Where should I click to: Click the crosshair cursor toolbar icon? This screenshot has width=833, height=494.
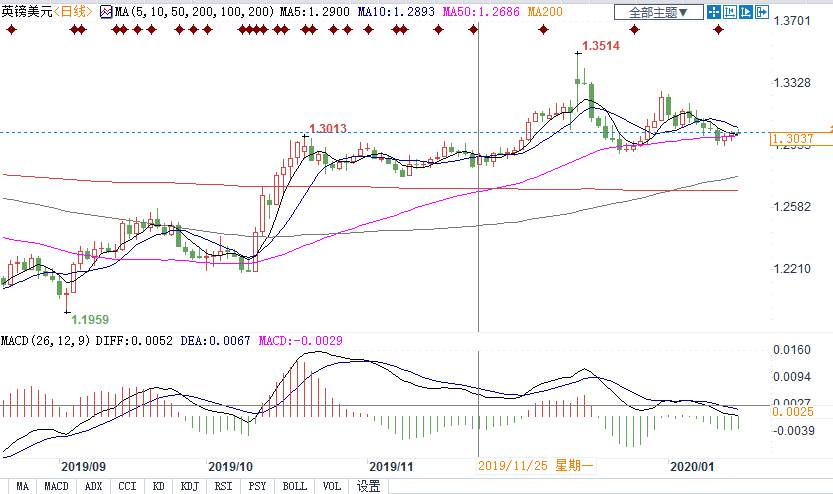click(714, 12)
